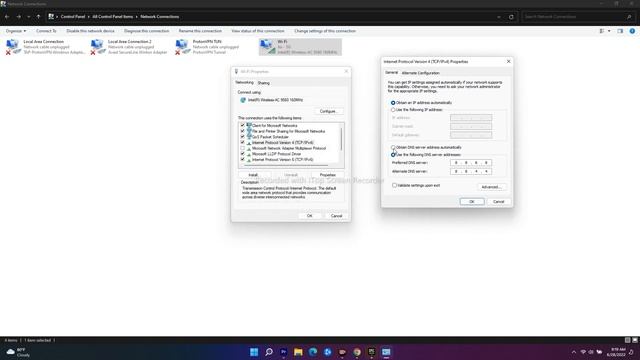Open PyCharm from taskbar
Screen dimensions: 640x360
pos(371,352)
